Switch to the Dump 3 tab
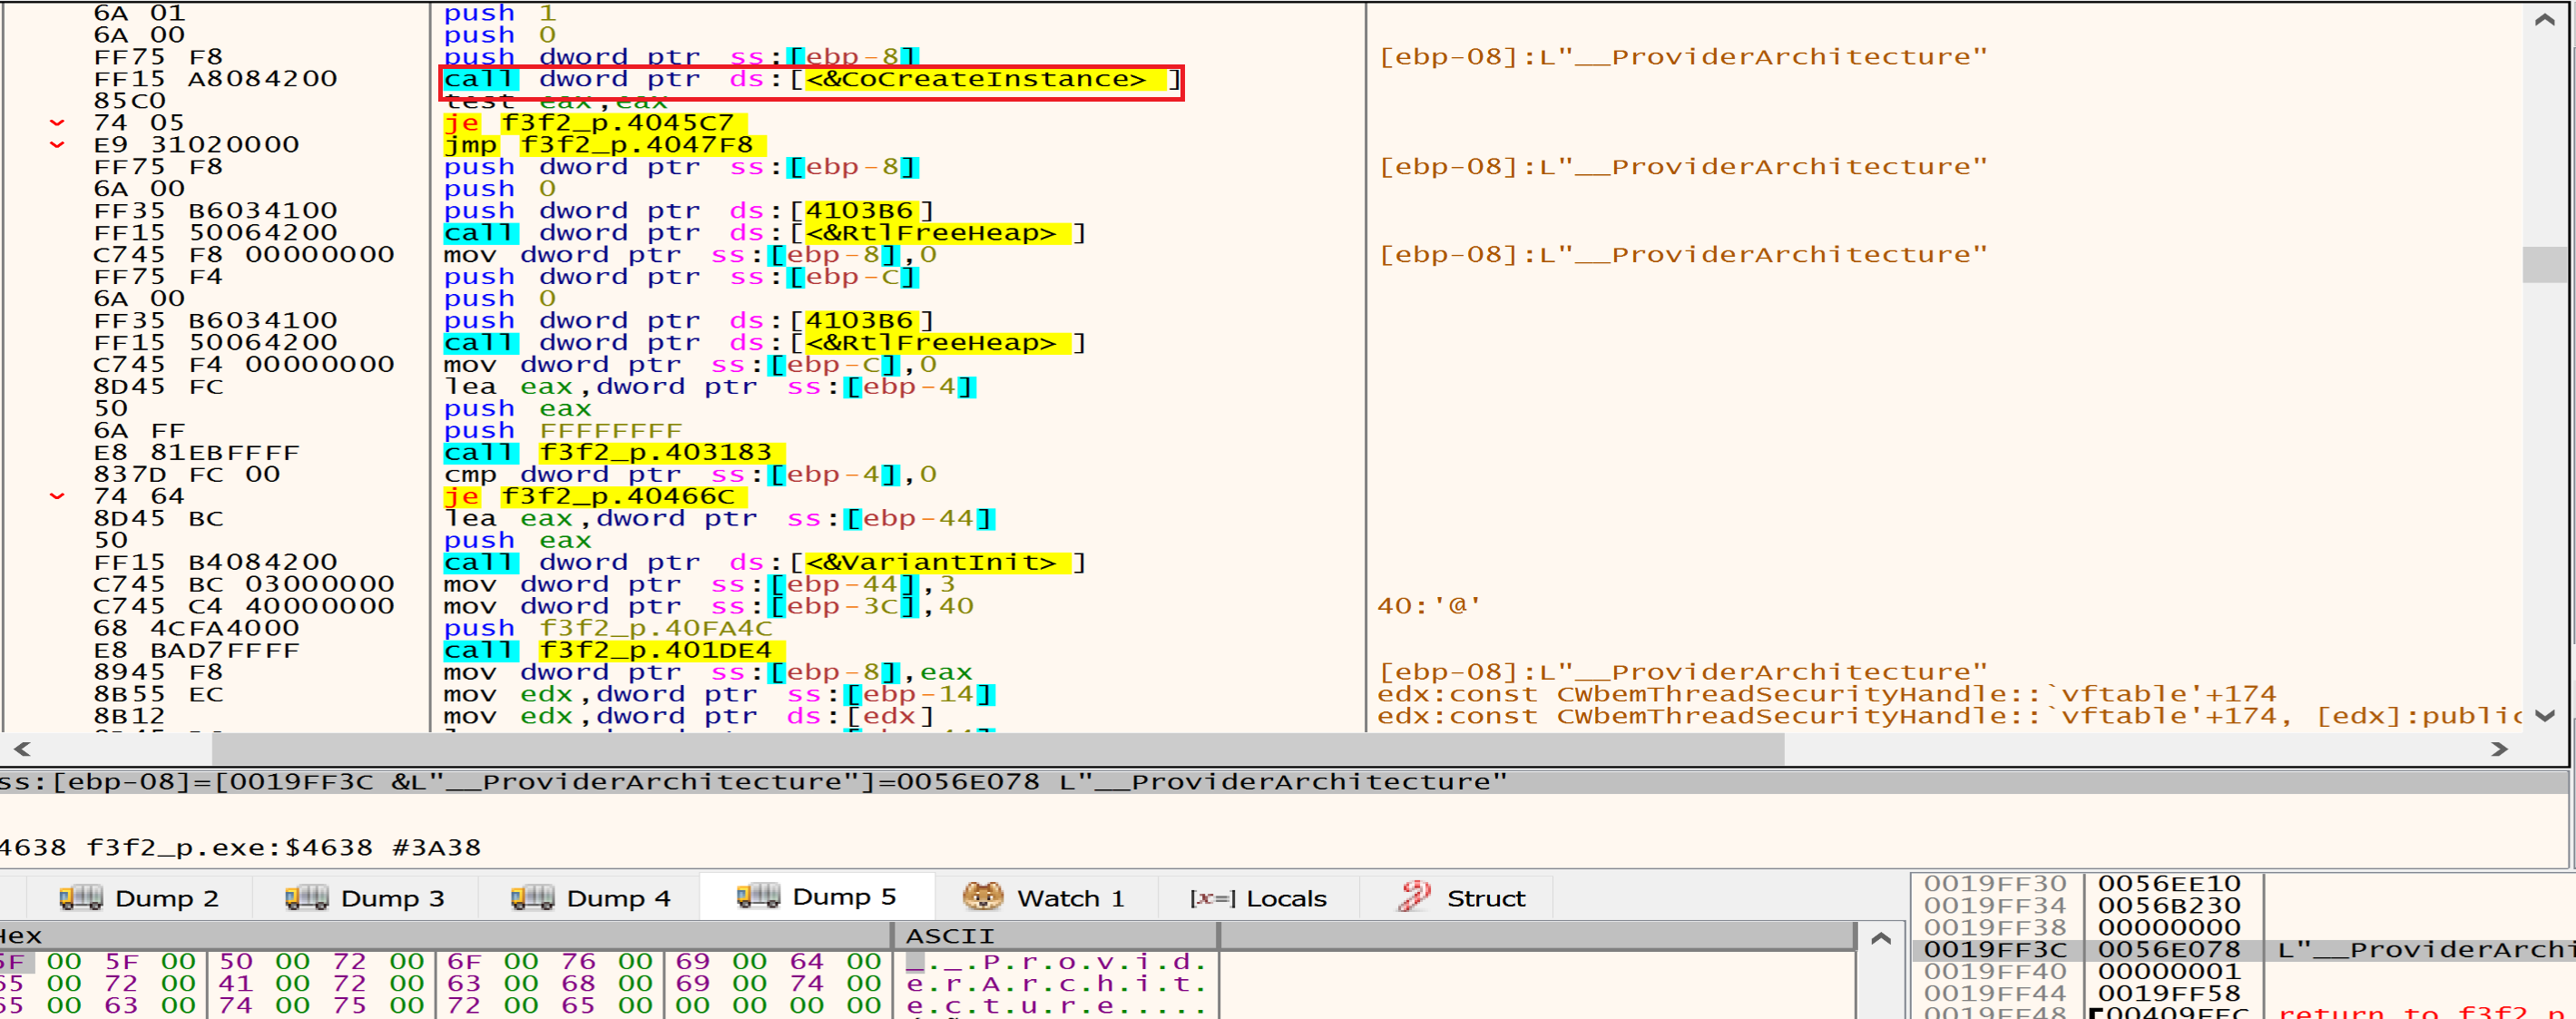The height and width of the screenshot is (1019, 2576). (365, 897)
